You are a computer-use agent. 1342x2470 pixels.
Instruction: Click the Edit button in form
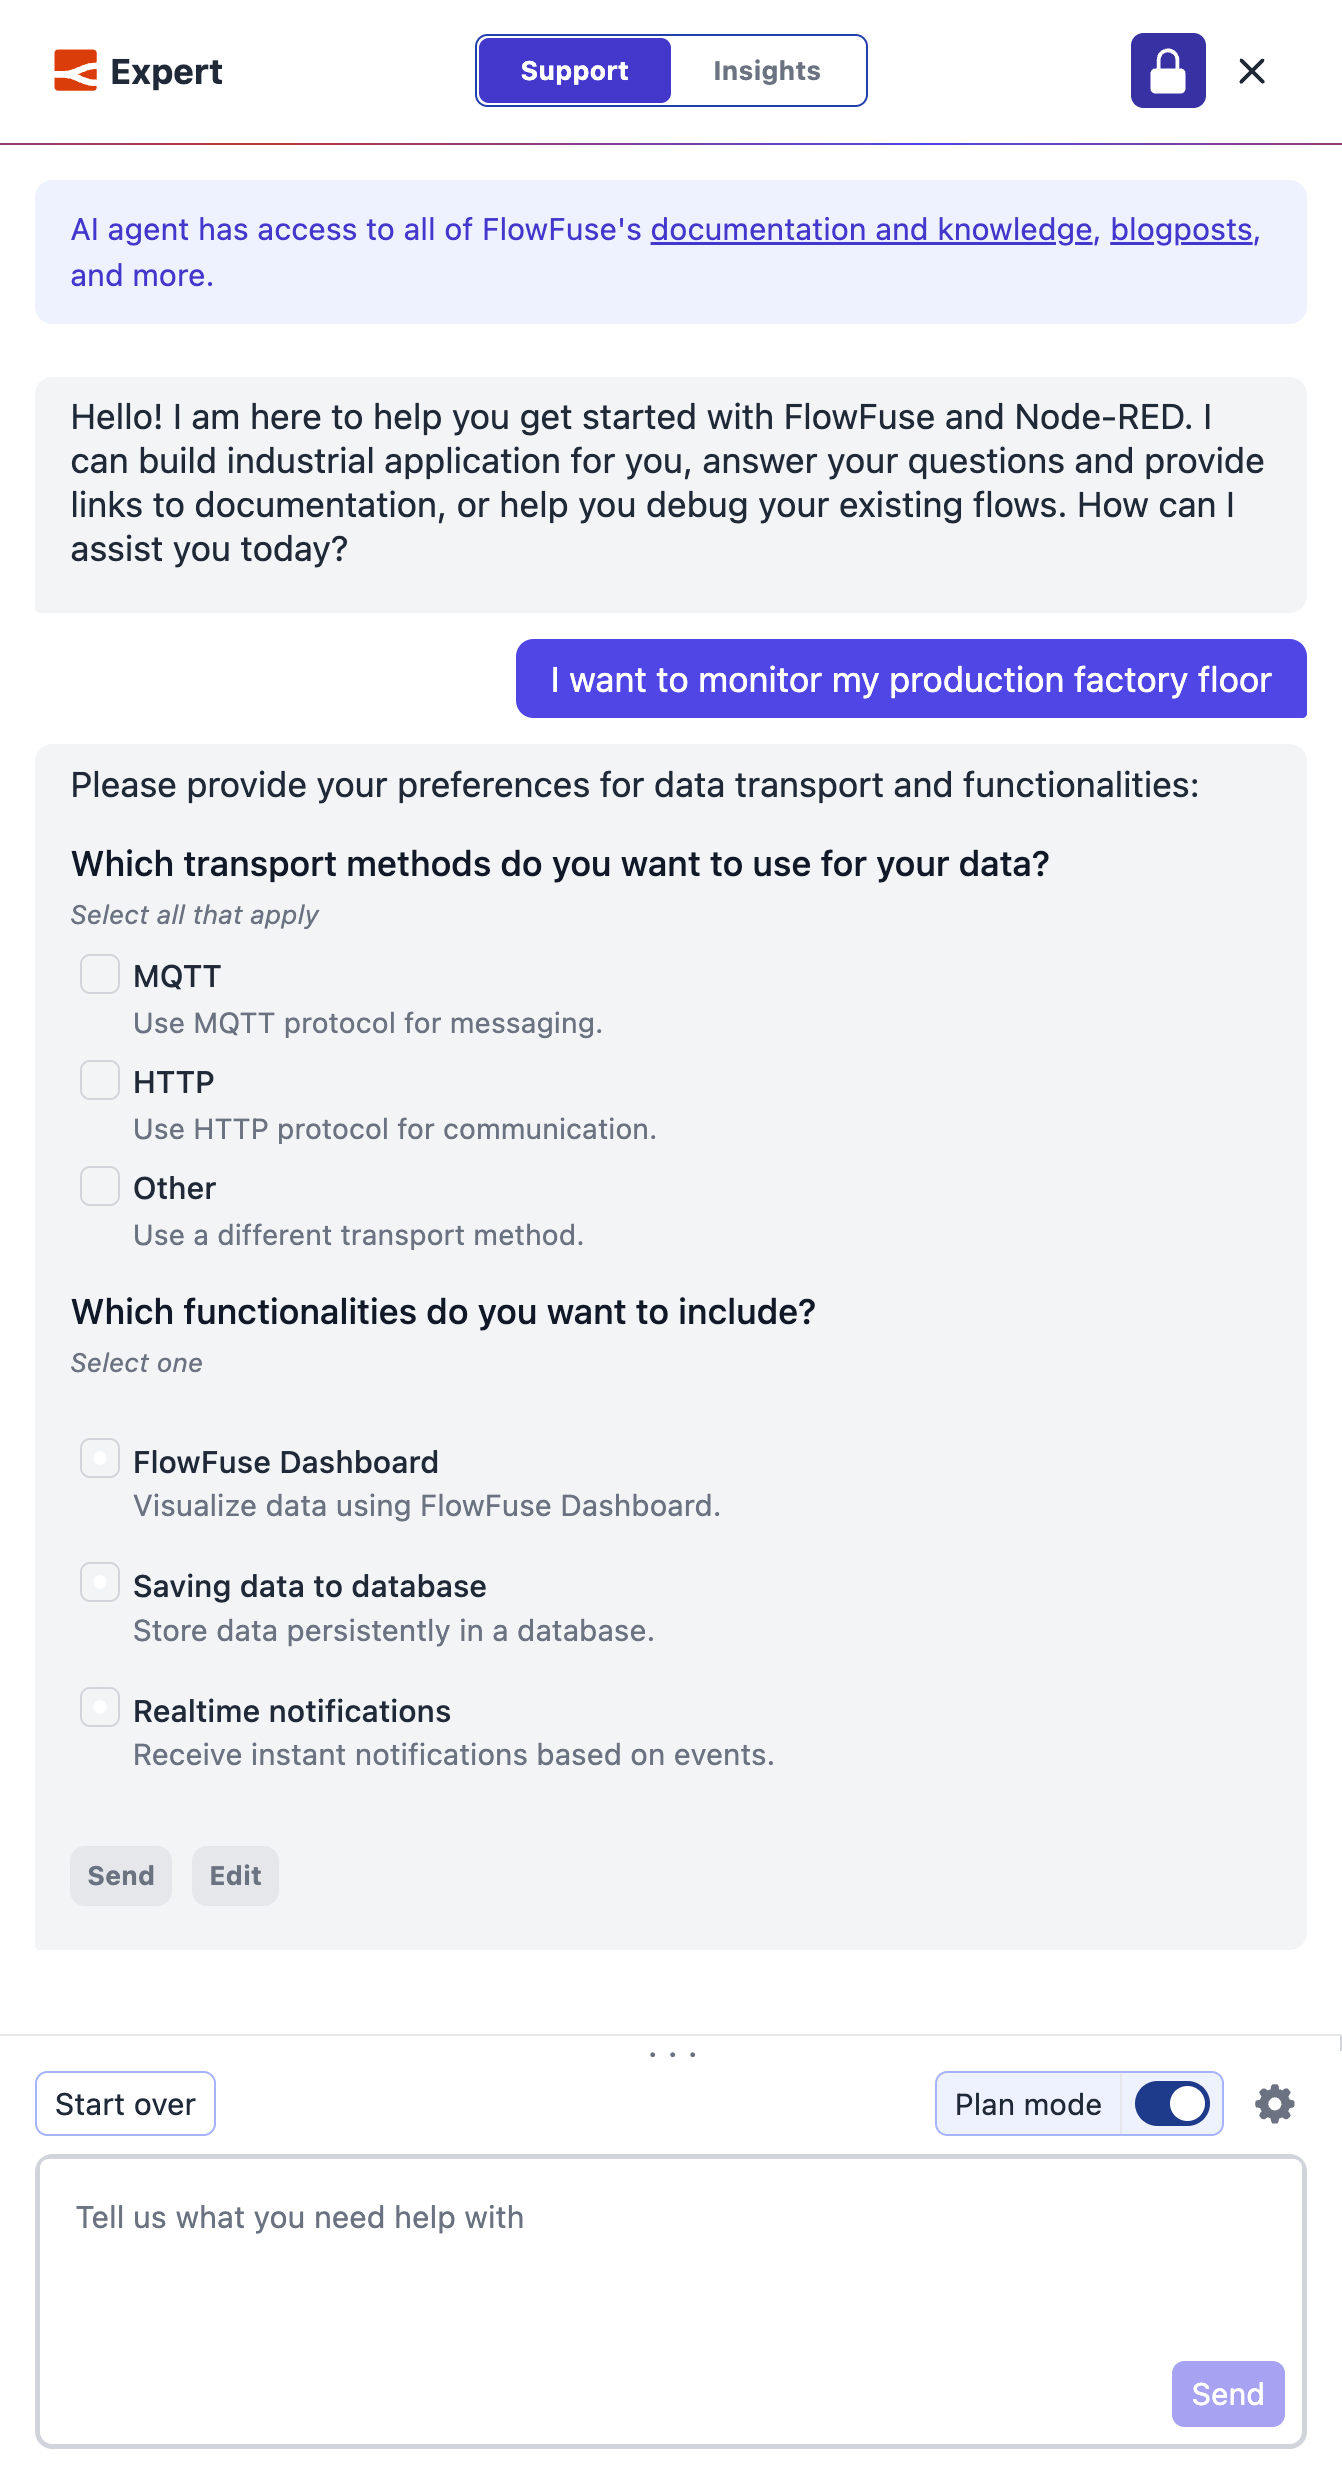coord(235,1876)
